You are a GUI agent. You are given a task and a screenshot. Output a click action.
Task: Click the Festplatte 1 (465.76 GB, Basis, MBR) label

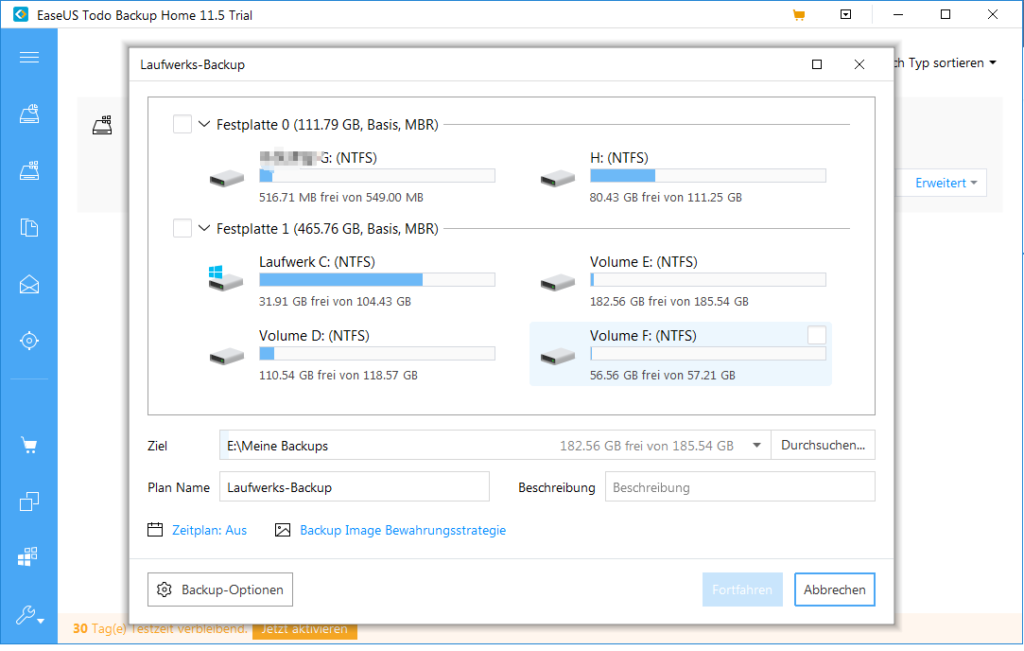pos(327,229)
